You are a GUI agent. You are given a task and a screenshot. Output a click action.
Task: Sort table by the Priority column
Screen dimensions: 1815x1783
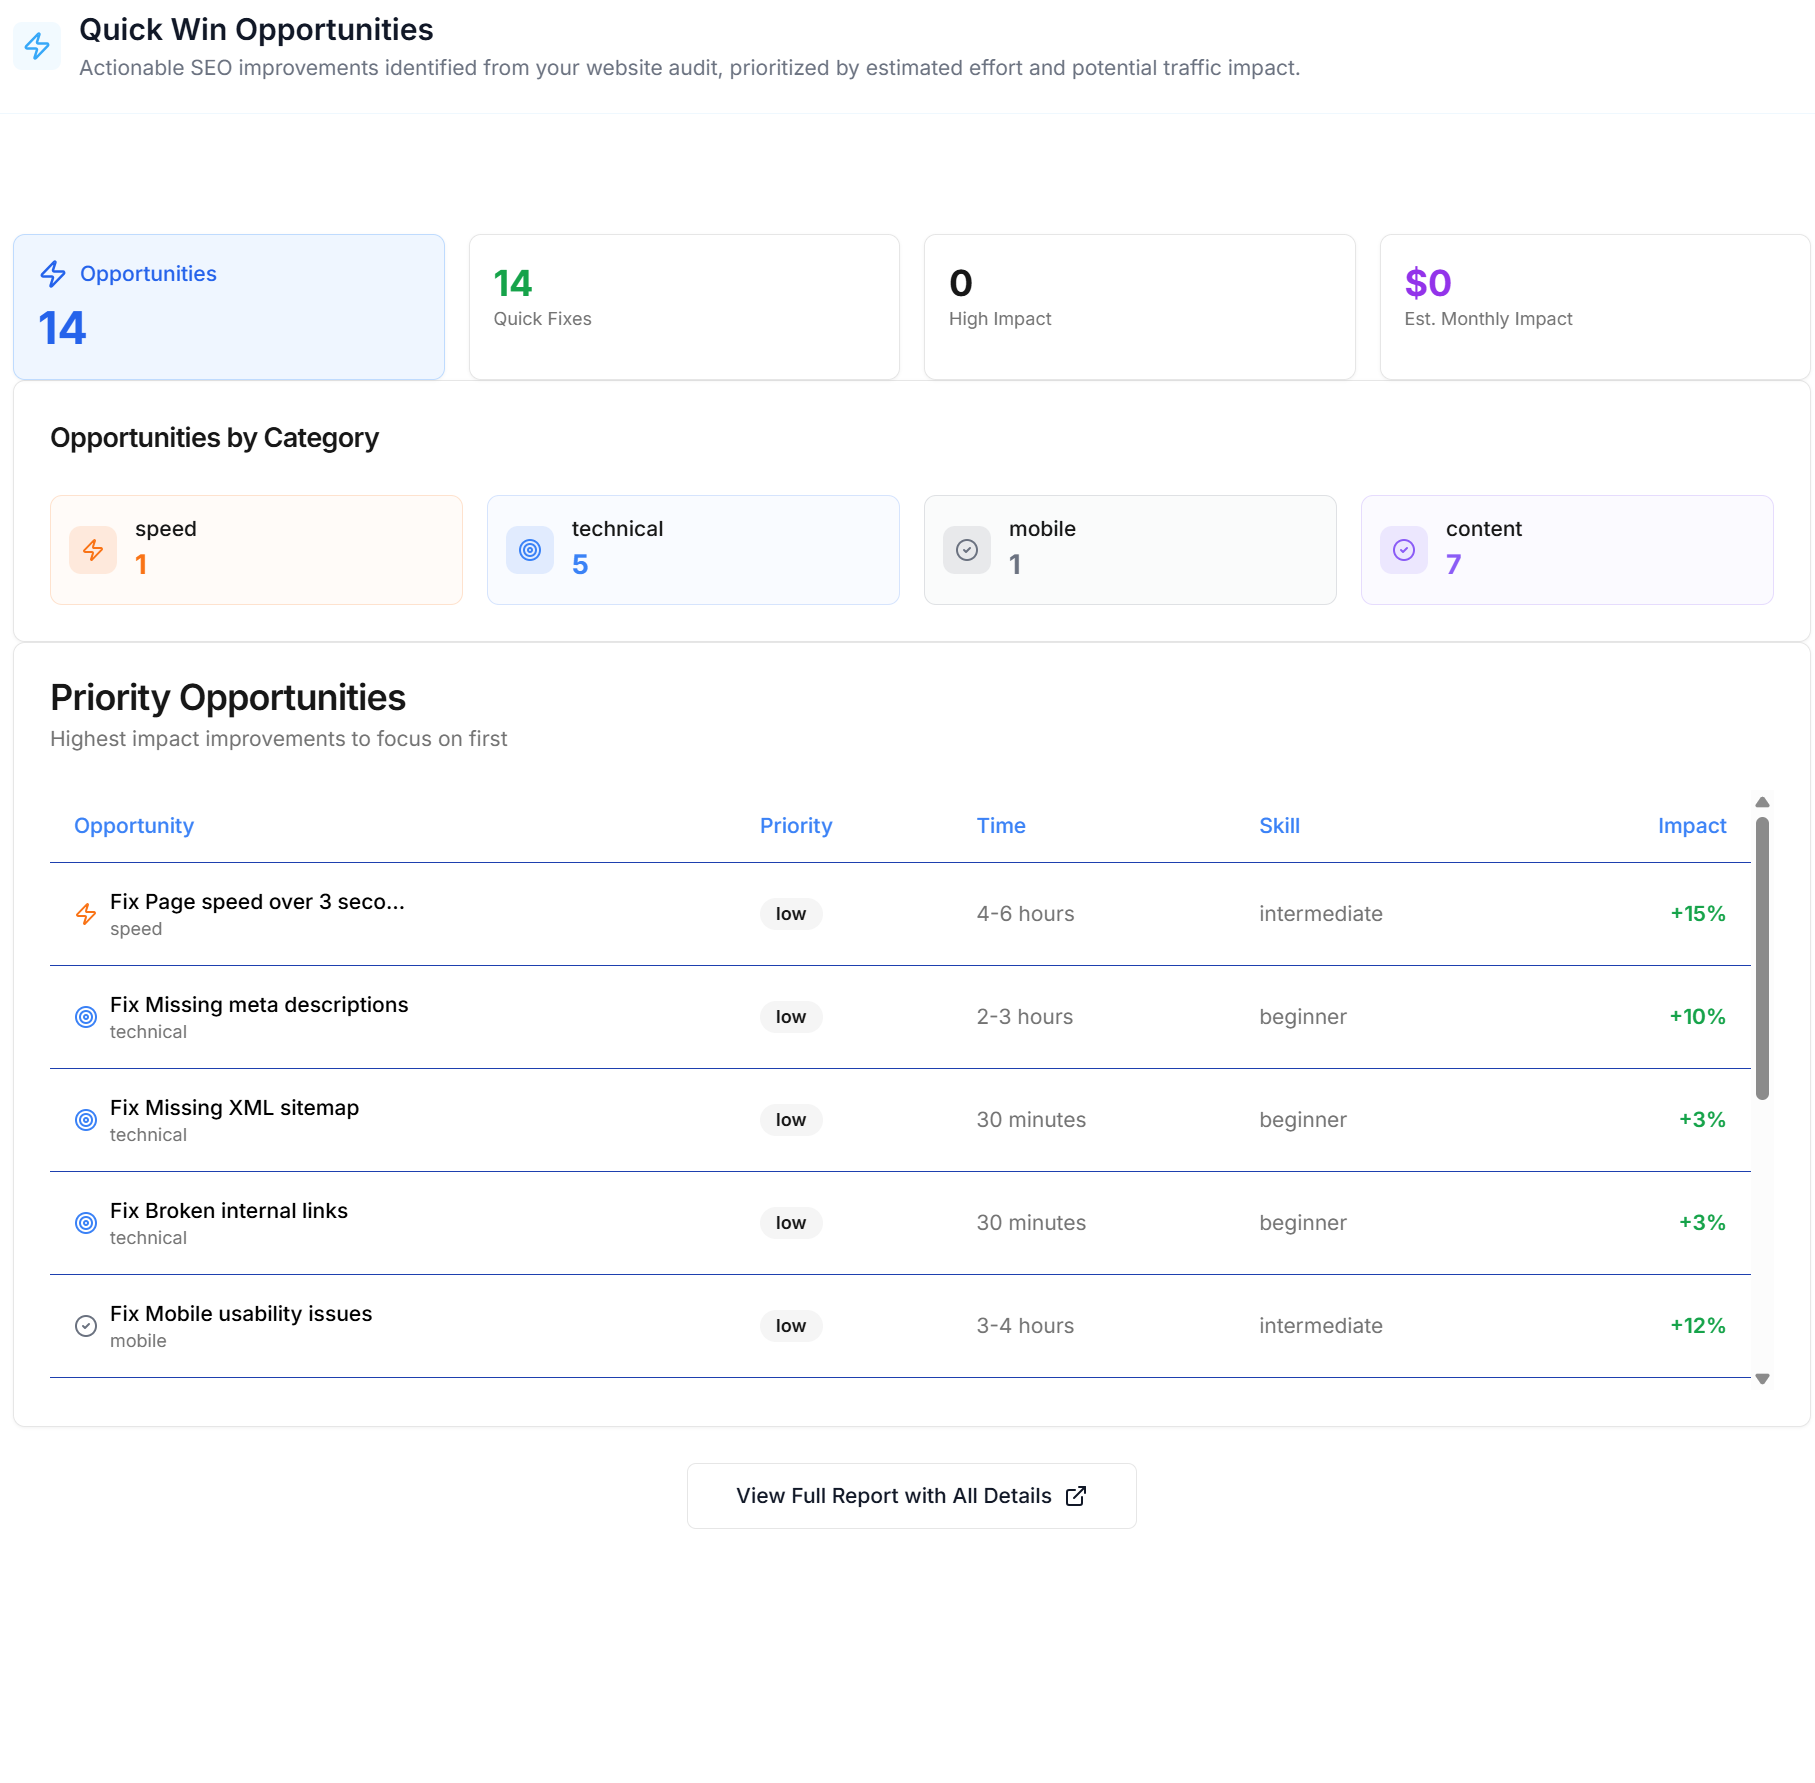(795, 825)
